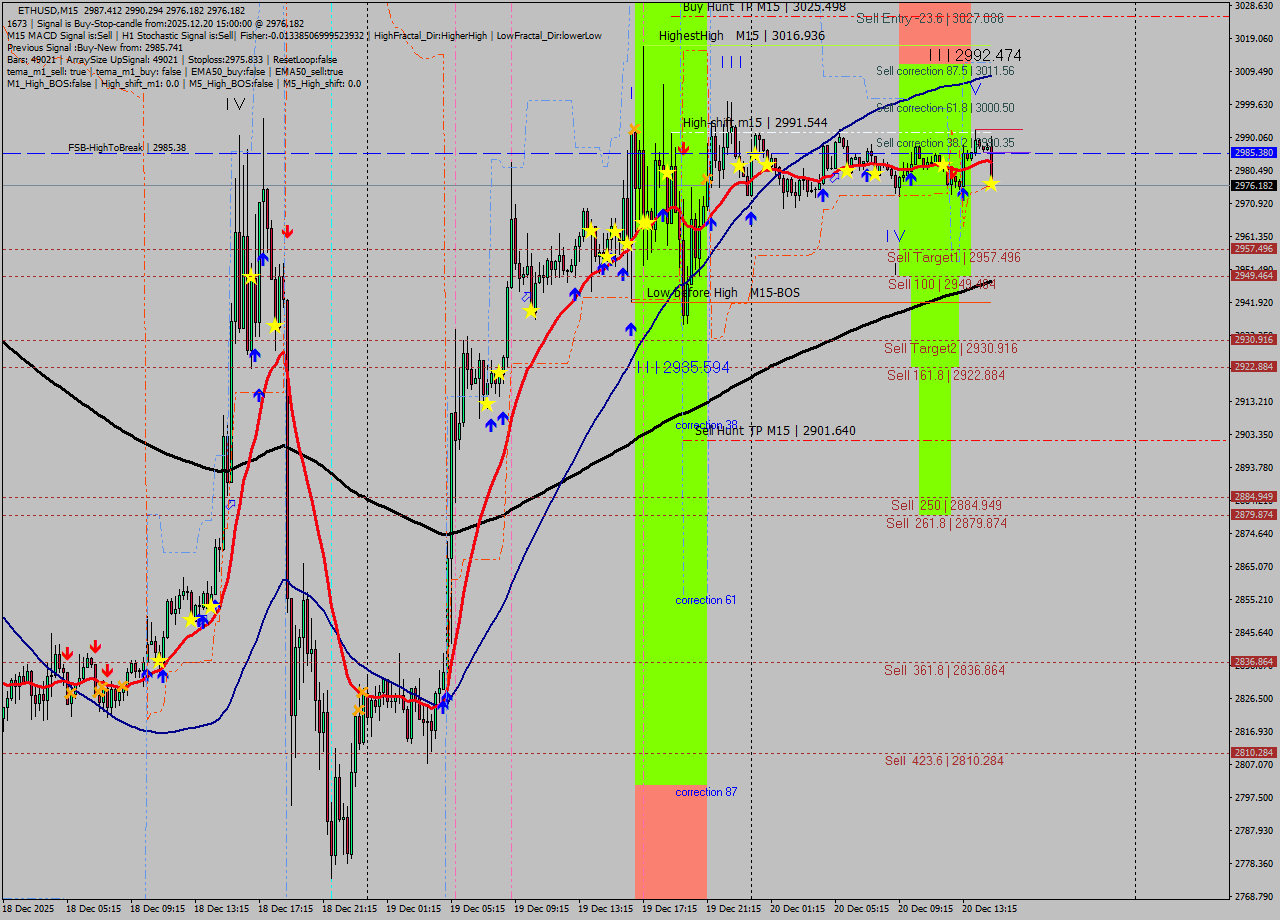The width and height of the screenshot is (1280, 920).
Task: Click the blue IV wave marker above Sell Target1
Action: 894,236
